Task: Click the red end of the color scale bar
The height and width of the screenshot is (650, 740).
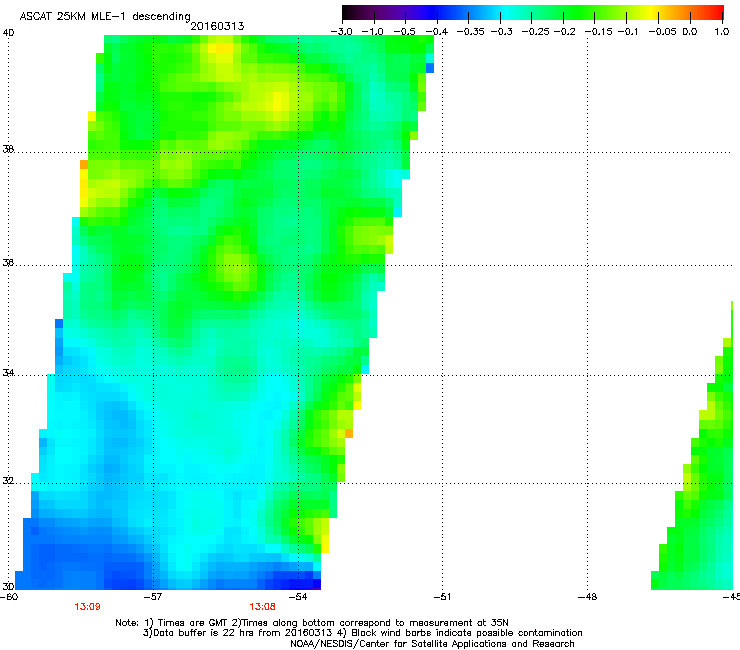Action: coord(716,12)
